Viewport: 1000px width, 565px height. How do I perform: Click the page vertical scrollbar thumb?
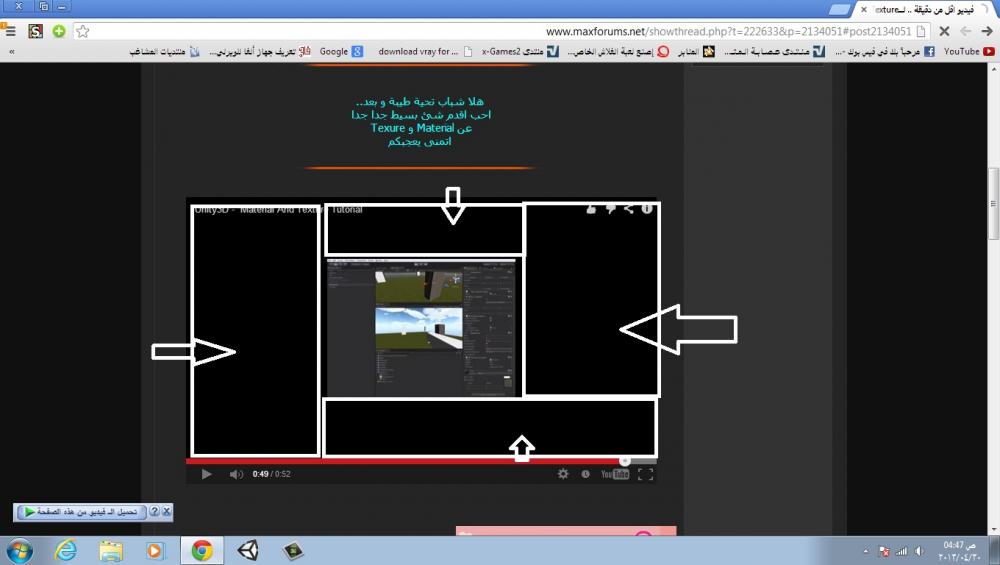tap(993, 204)
